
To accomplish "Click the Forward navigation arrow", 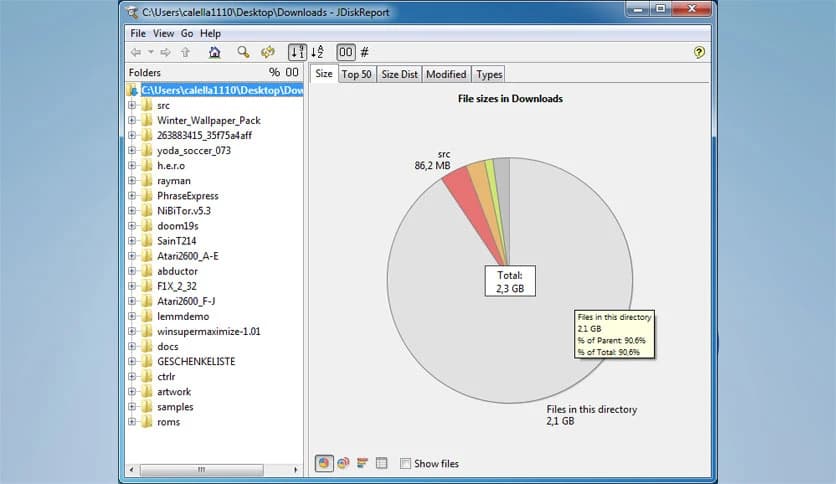I will [165, 52].
